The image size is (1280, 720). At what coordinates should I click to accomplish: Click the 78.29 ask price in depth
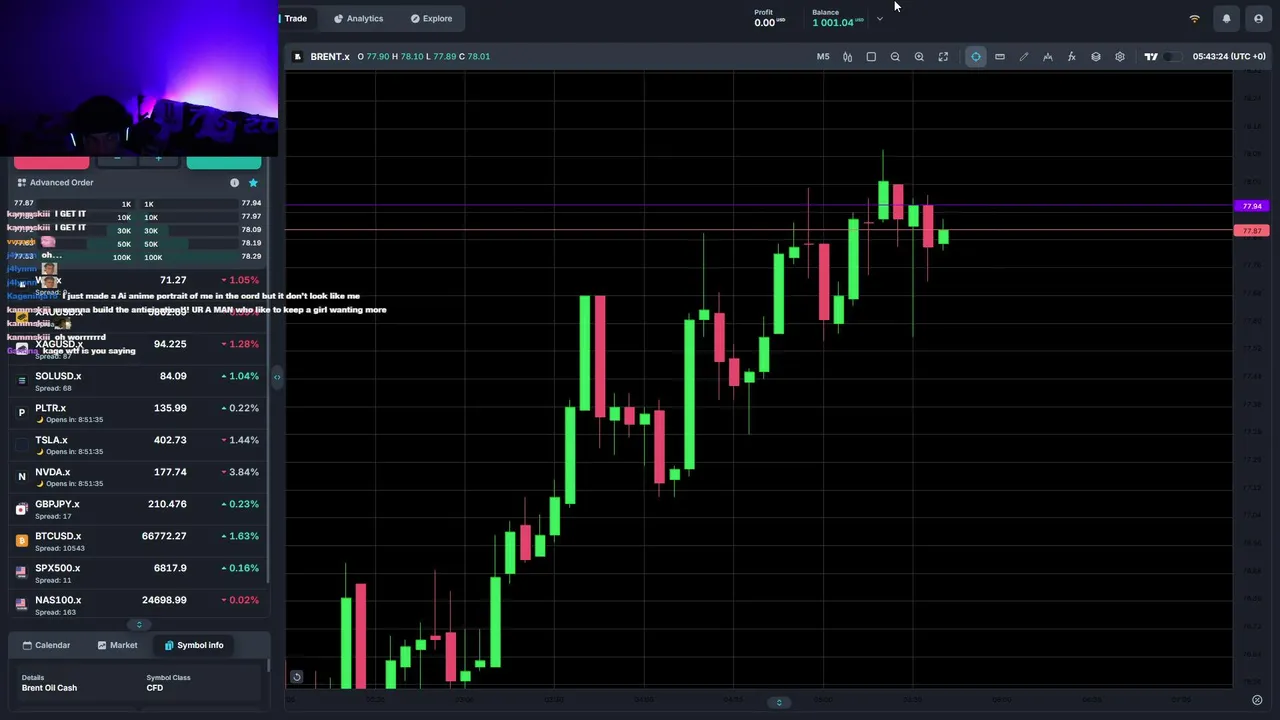(251, 257)
